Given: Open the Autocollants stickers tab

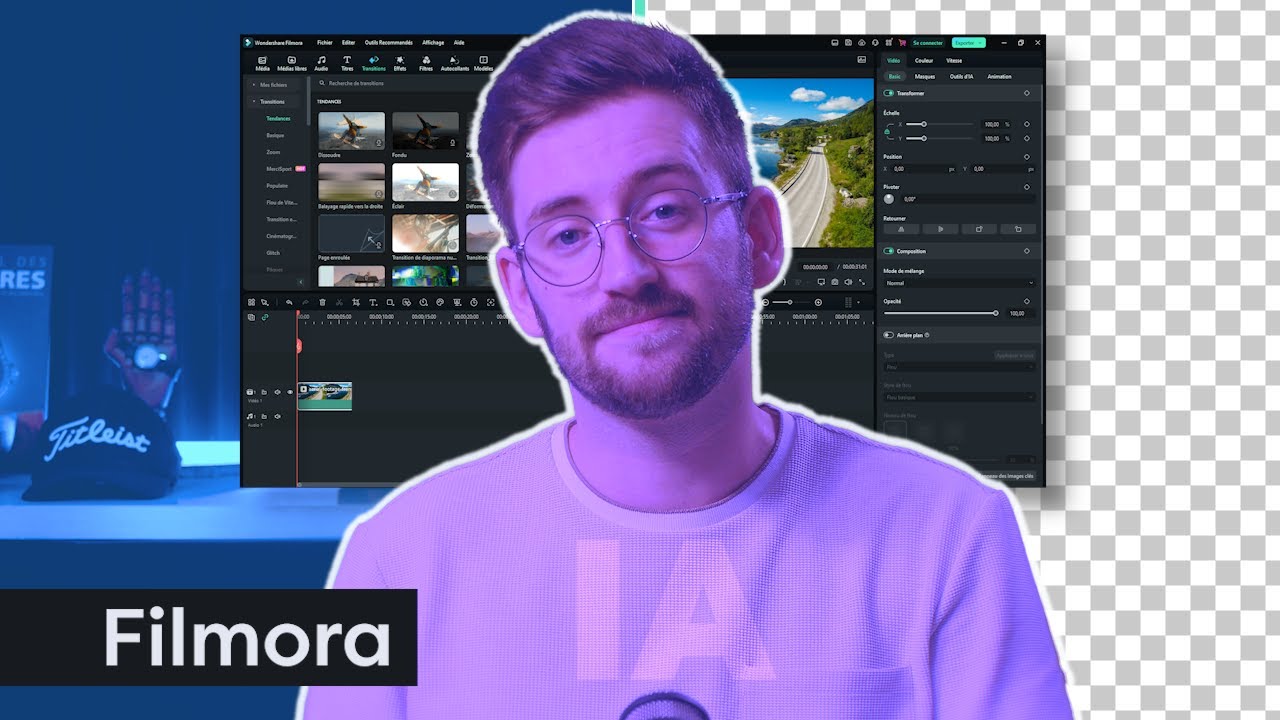Looking at the screenshot, I should (x=455, y=63).
